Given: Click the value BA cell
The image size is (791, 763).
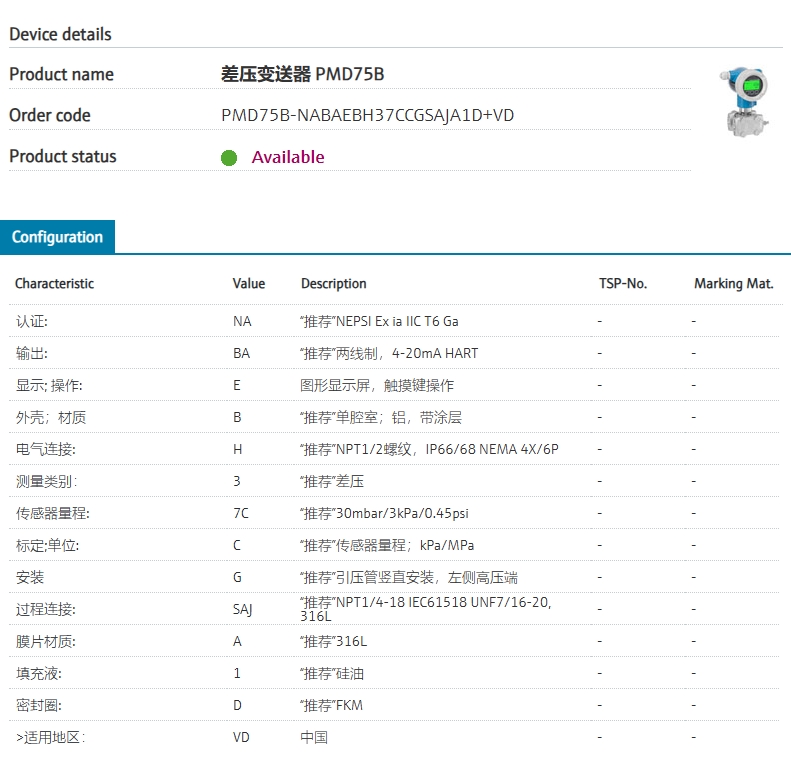Looking at the screenshot, I should point(242,353).
